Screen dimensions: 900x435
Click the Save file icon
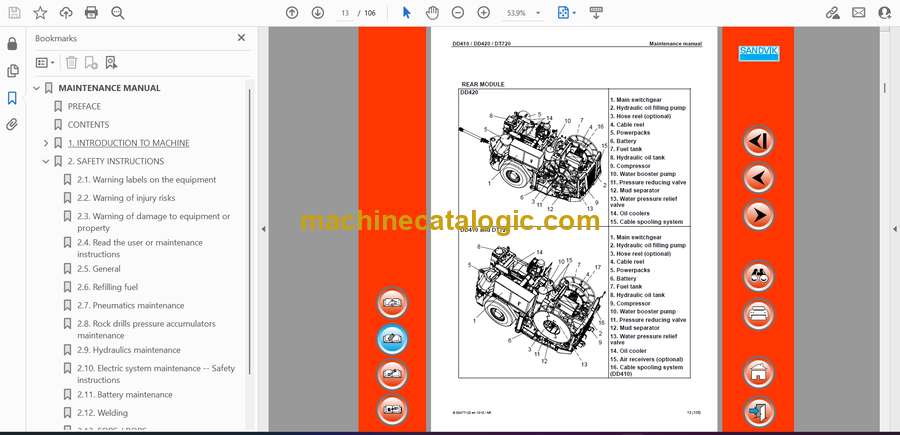pos(14,13)
